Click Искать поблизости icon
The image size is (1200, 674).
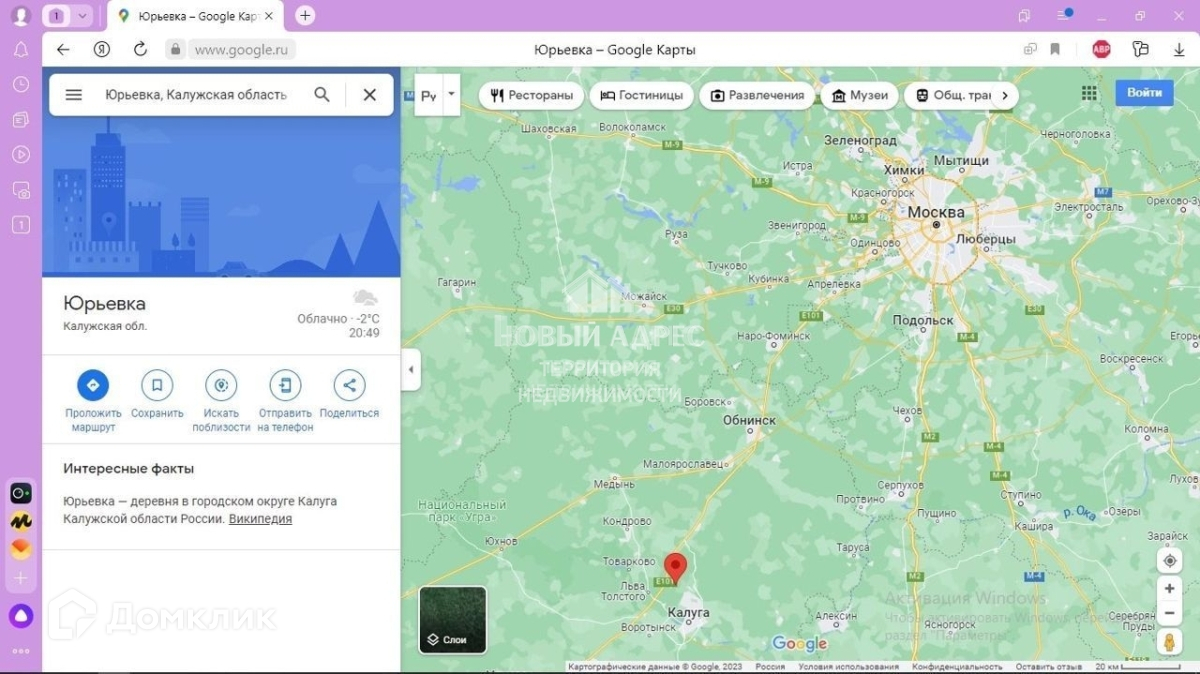(221, 385)
